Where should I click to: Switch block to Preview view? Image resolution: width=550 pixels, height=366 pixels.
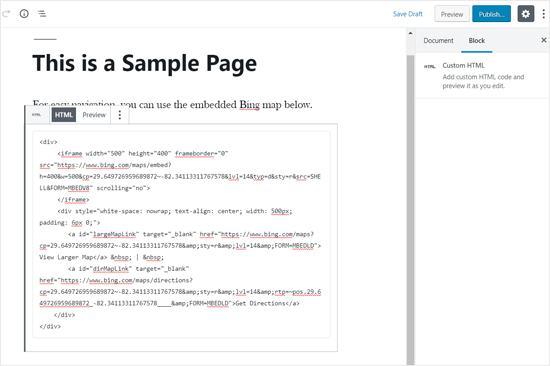coord(94,115)
